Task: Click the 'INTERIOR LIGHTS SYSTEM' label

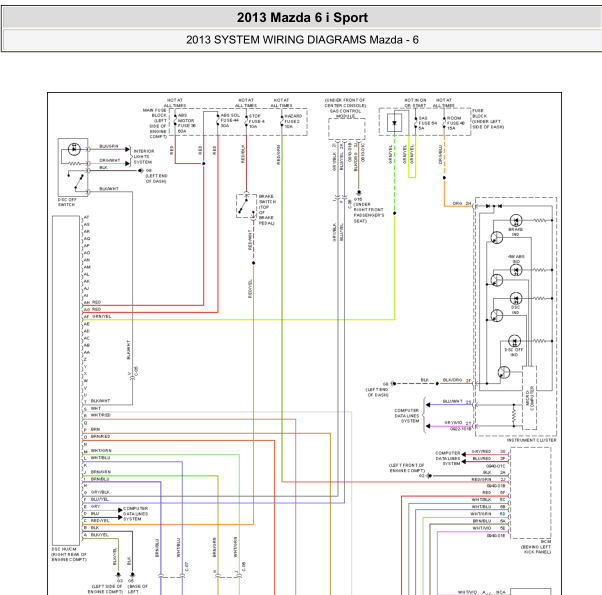Action: click(x=144, y=157)
